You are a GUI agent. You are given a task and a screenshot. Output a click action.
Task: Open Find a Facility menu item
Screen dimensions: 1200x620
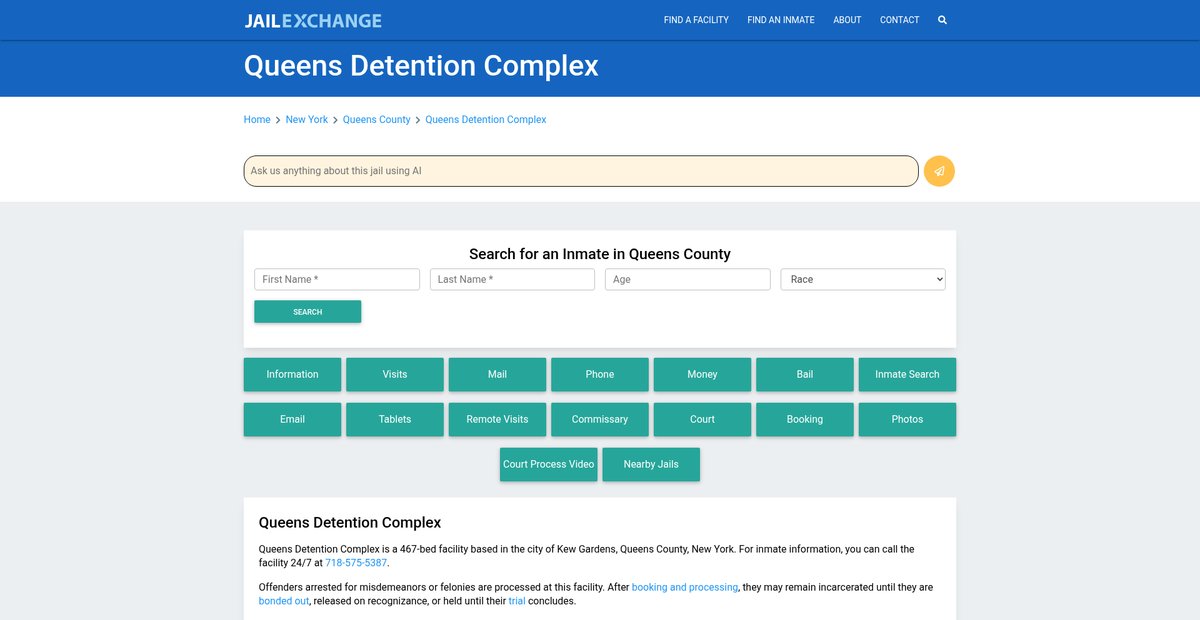click(x=696, y=20)
